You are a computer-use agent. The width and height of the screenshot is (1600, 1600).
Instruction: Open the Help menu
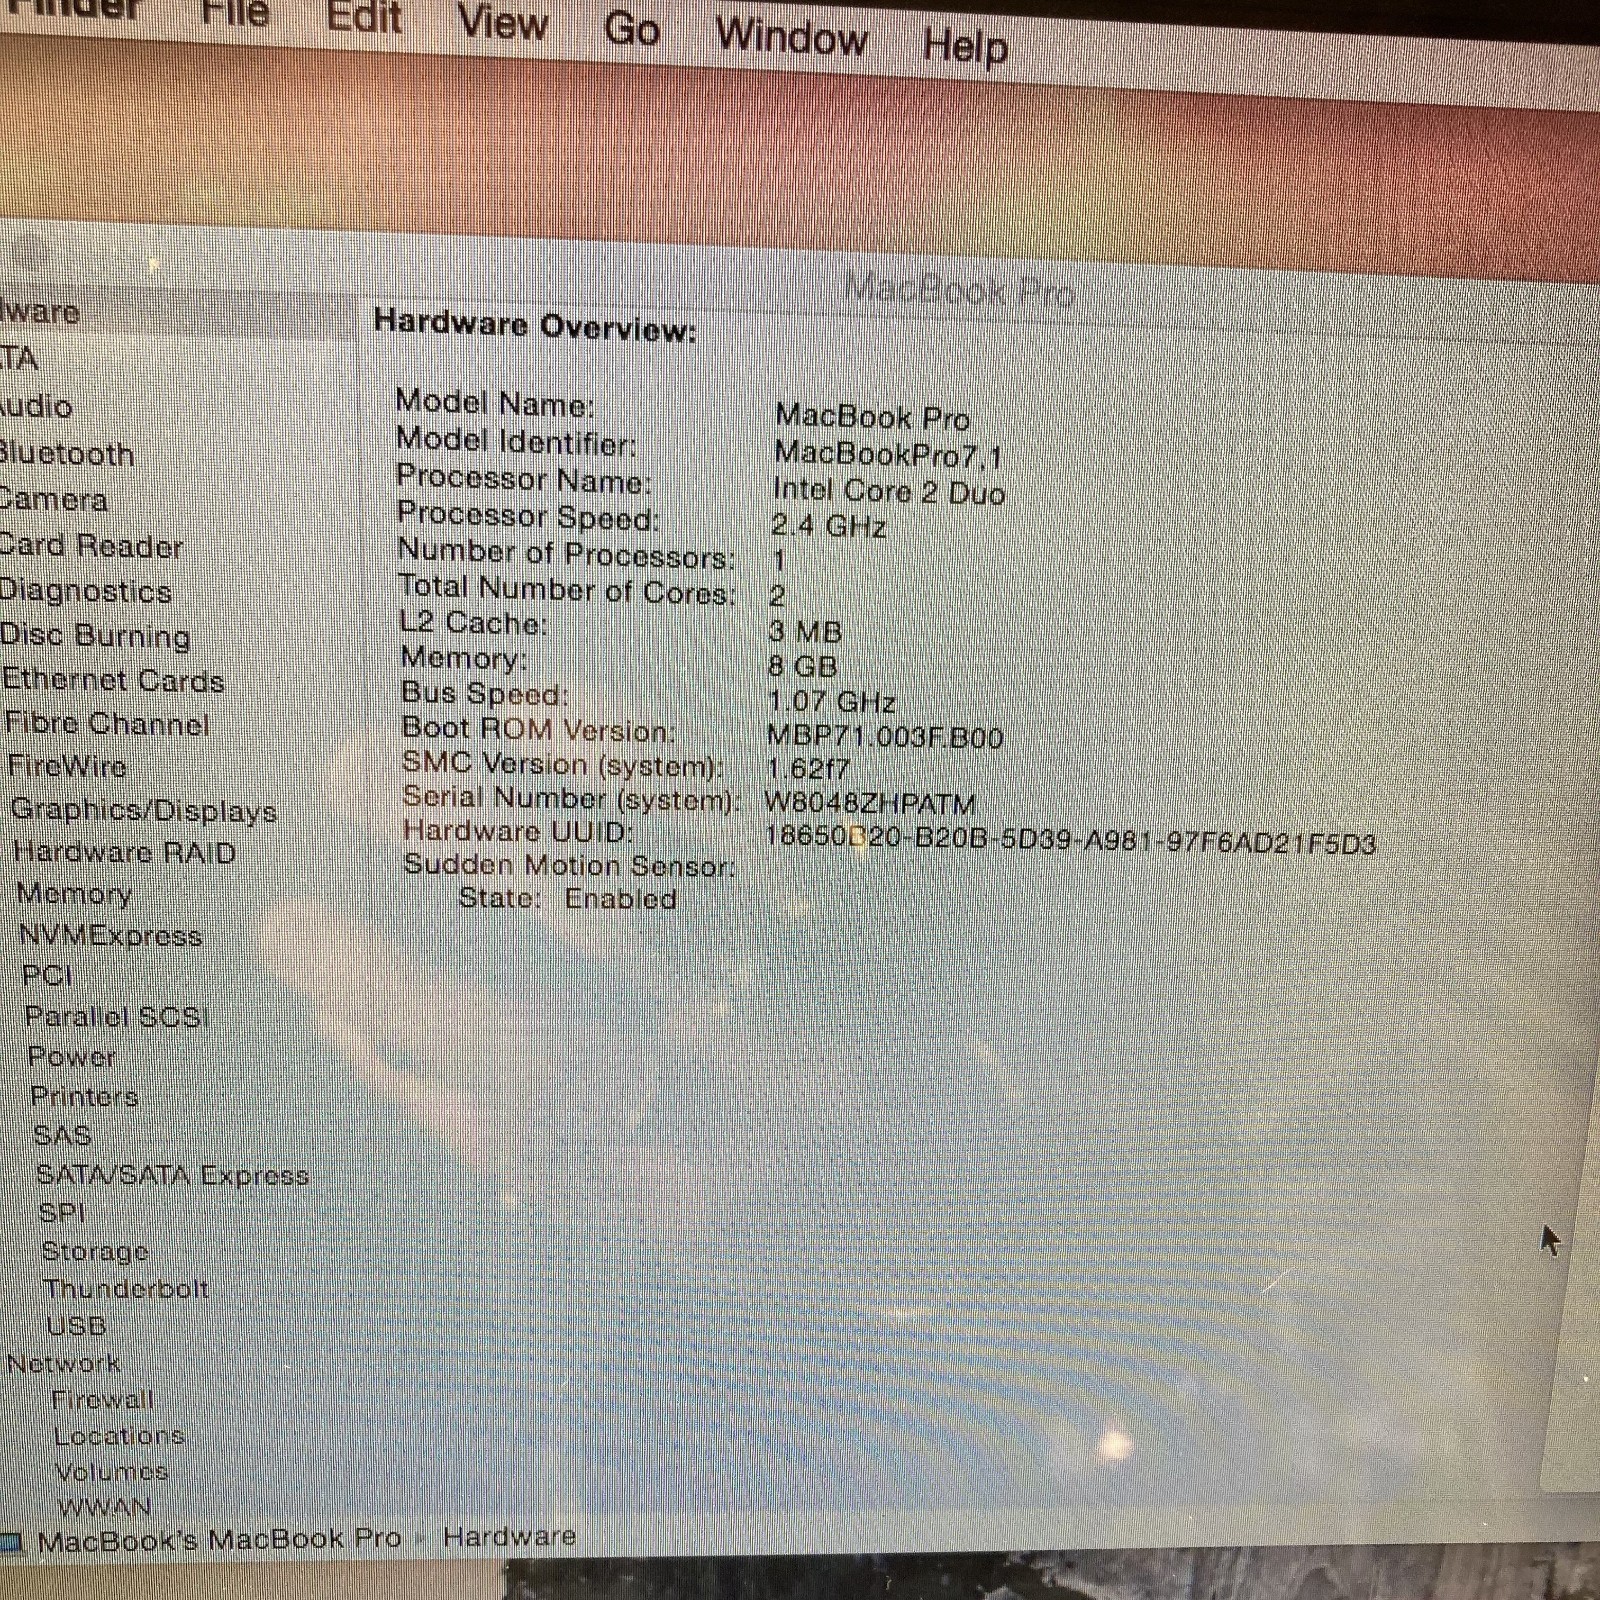[965, 46]
